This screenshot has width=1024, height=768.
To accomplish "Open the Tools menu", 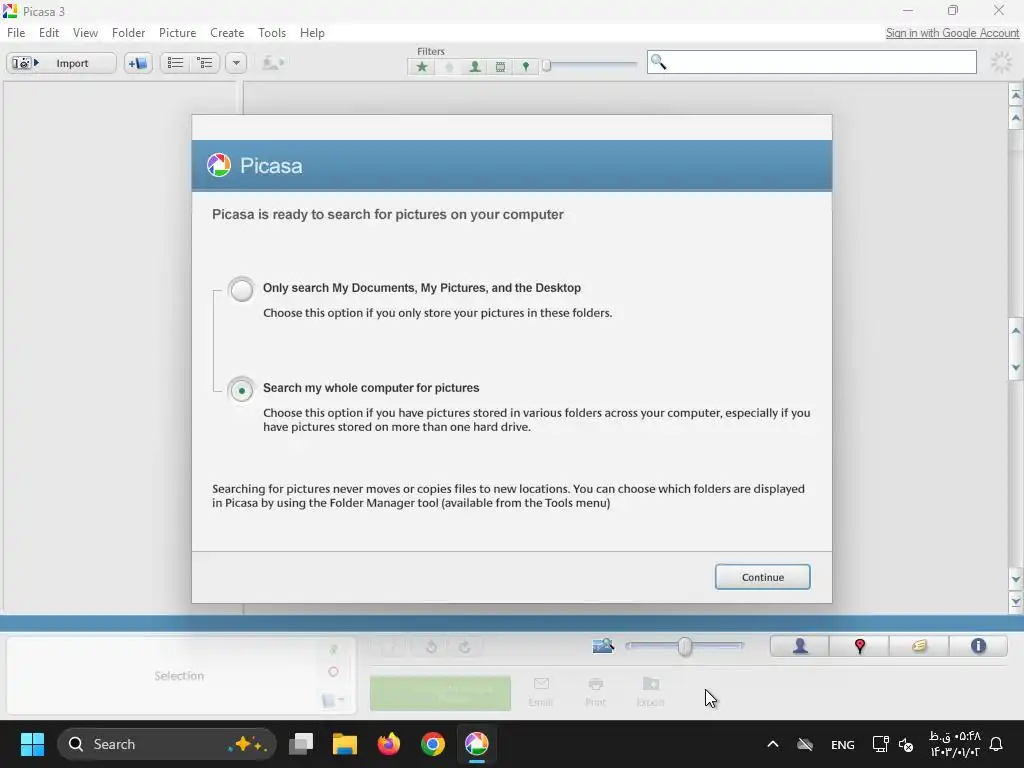I will point(272,33).
